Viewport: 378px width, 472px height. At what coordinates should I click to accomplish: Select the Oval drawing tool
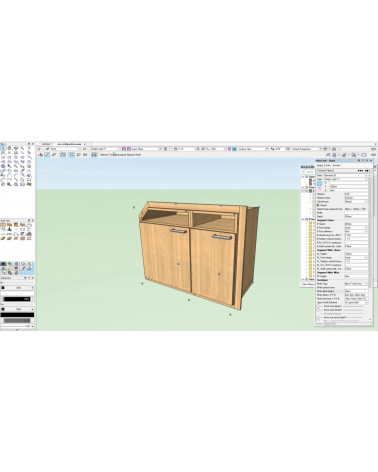point(22,157)
